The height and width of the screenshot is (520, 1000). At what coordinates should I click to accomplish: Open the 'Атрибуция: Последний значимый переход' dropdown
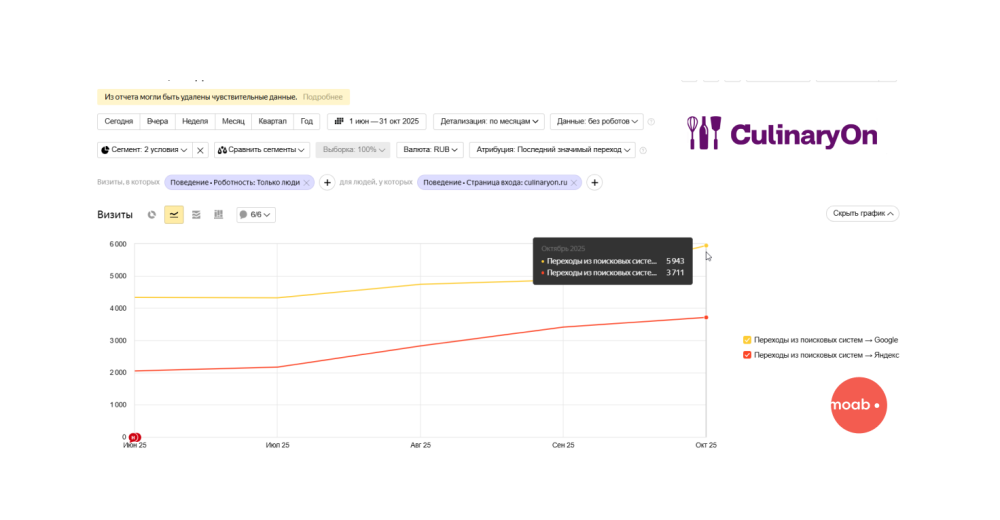(x=552, y=150)
